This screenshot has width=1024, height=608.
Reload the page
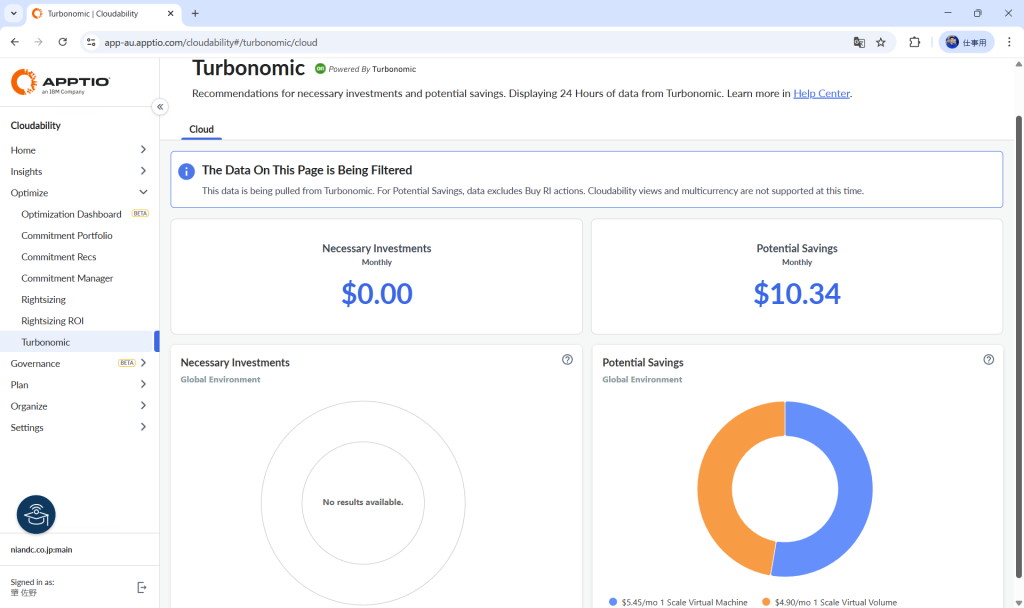click(63, 42)
